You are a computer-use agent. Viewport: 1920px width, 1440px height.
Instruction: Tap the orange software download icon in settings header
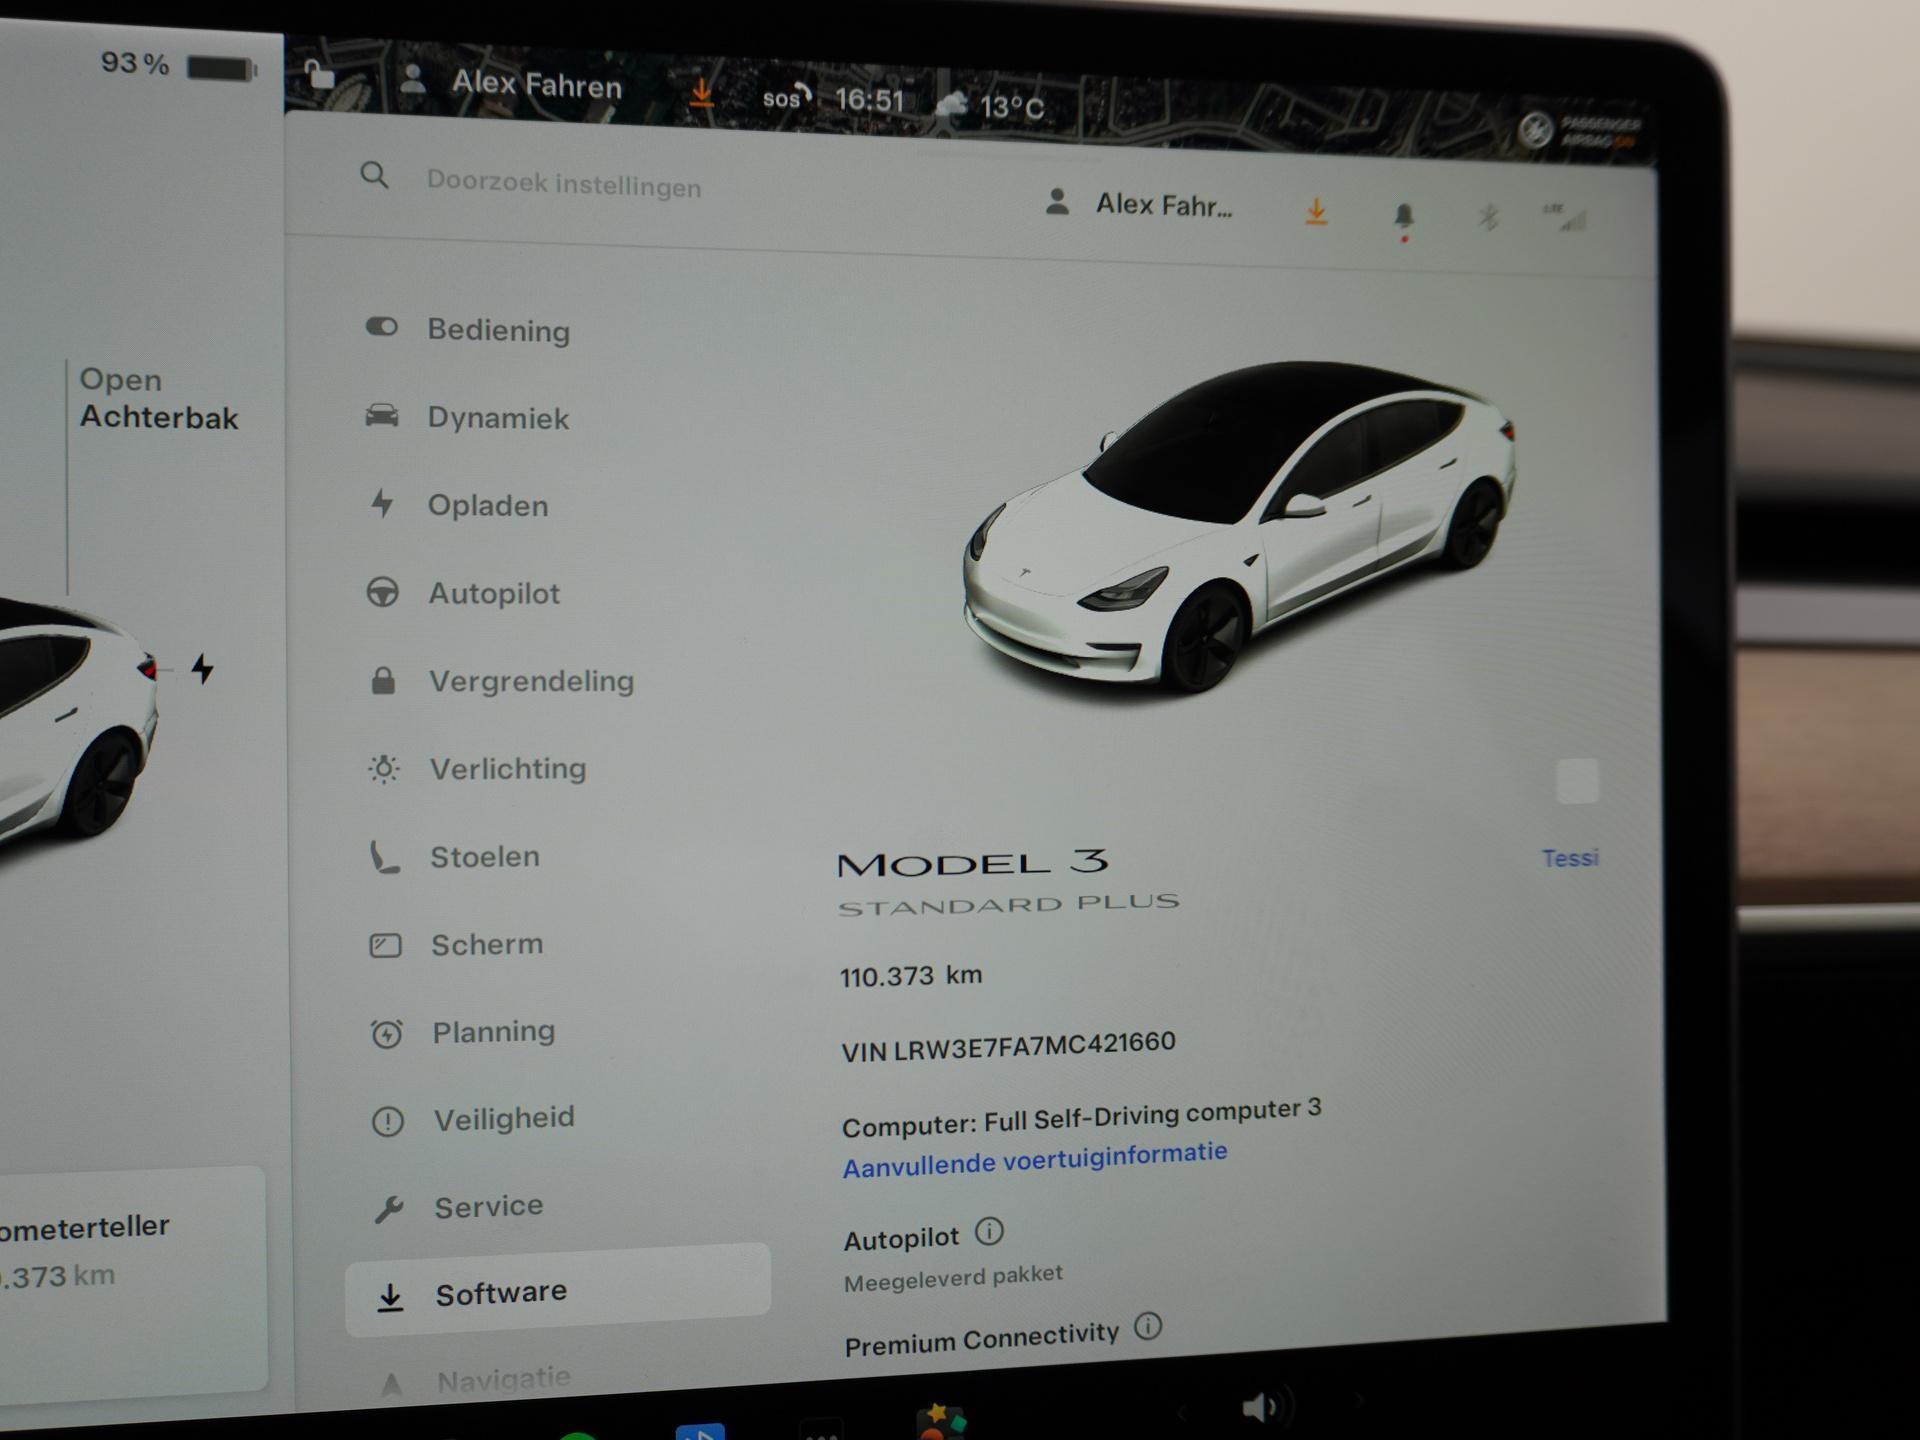[1316, 211]
